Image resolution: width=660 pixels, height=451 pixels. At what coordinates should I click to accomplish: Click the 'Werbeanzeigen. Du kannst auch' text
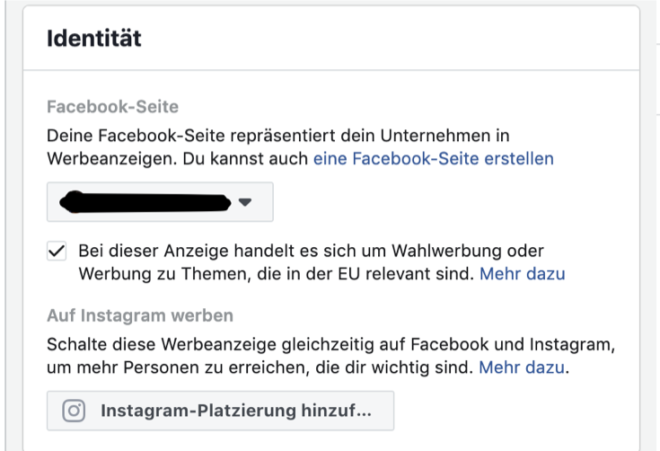[177, 159]
